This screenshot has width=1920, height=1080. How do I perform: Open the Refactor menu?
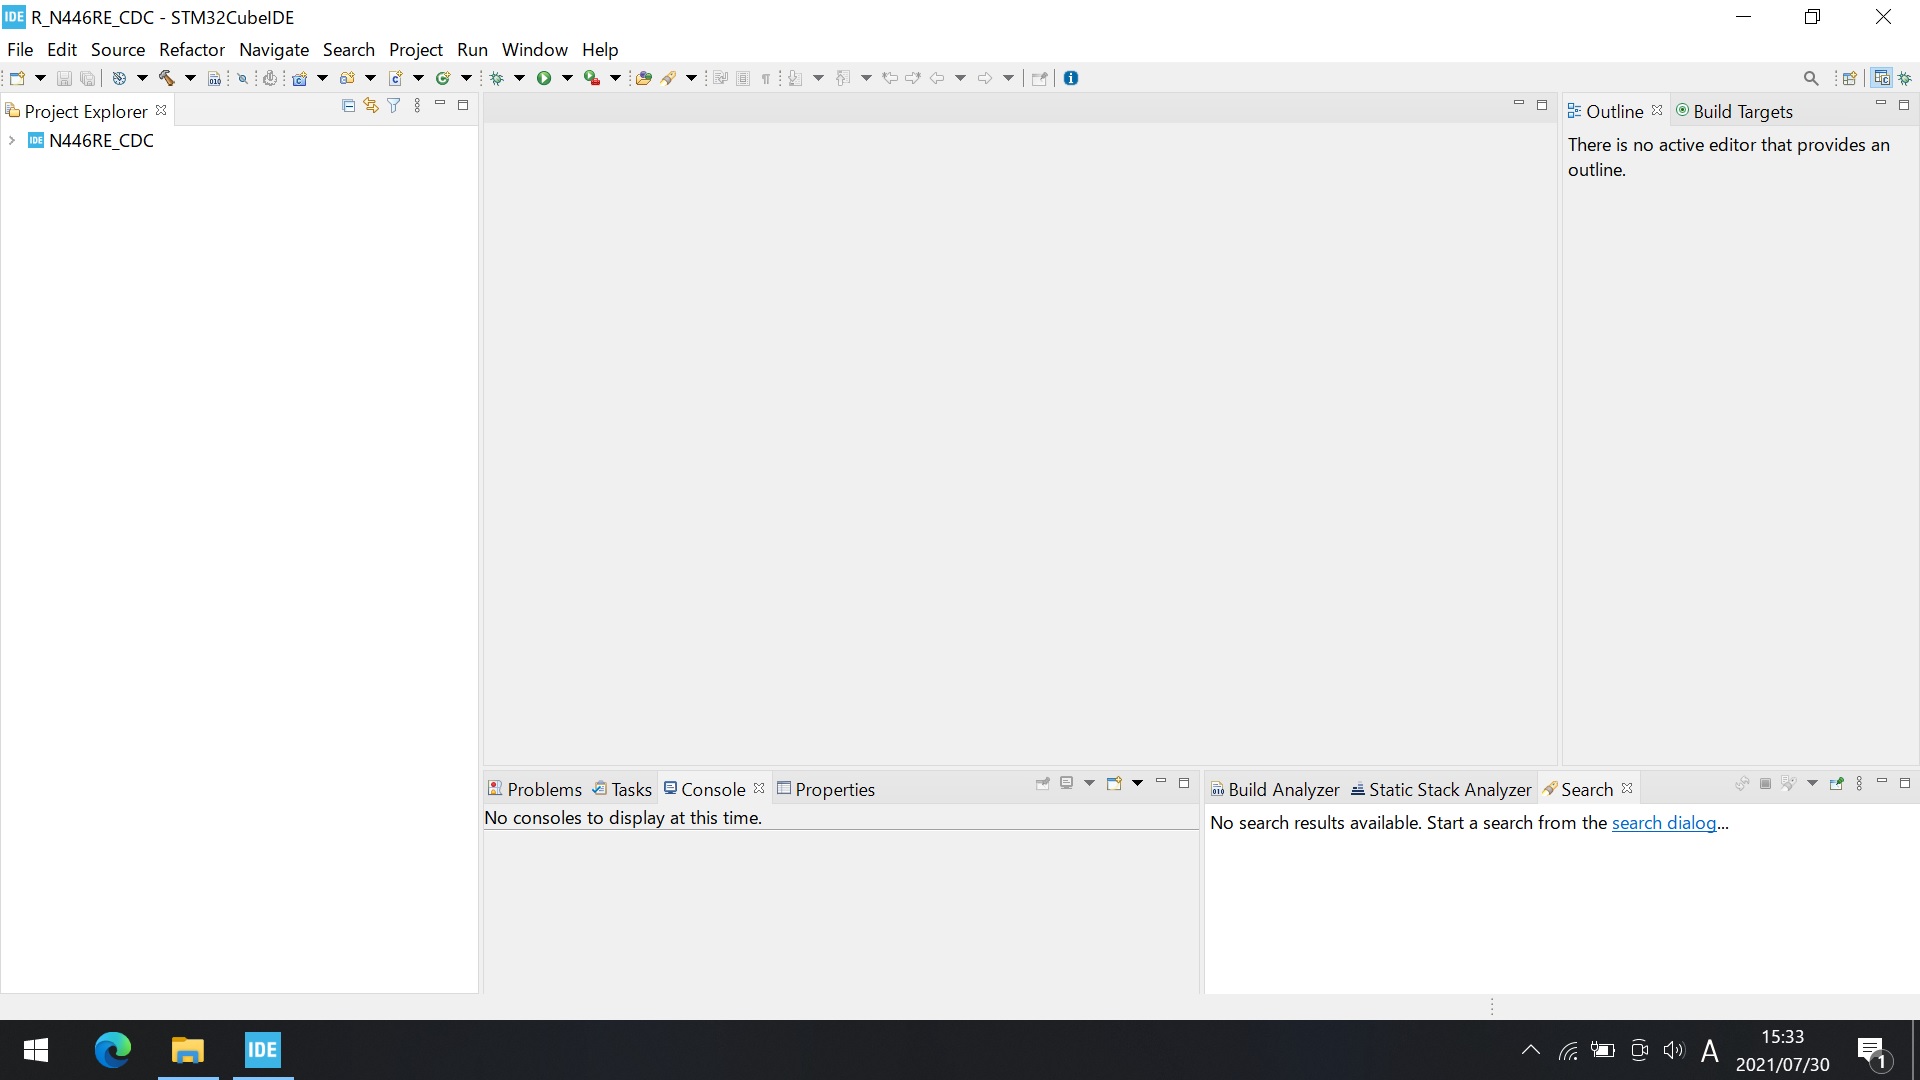click(192, 49)
